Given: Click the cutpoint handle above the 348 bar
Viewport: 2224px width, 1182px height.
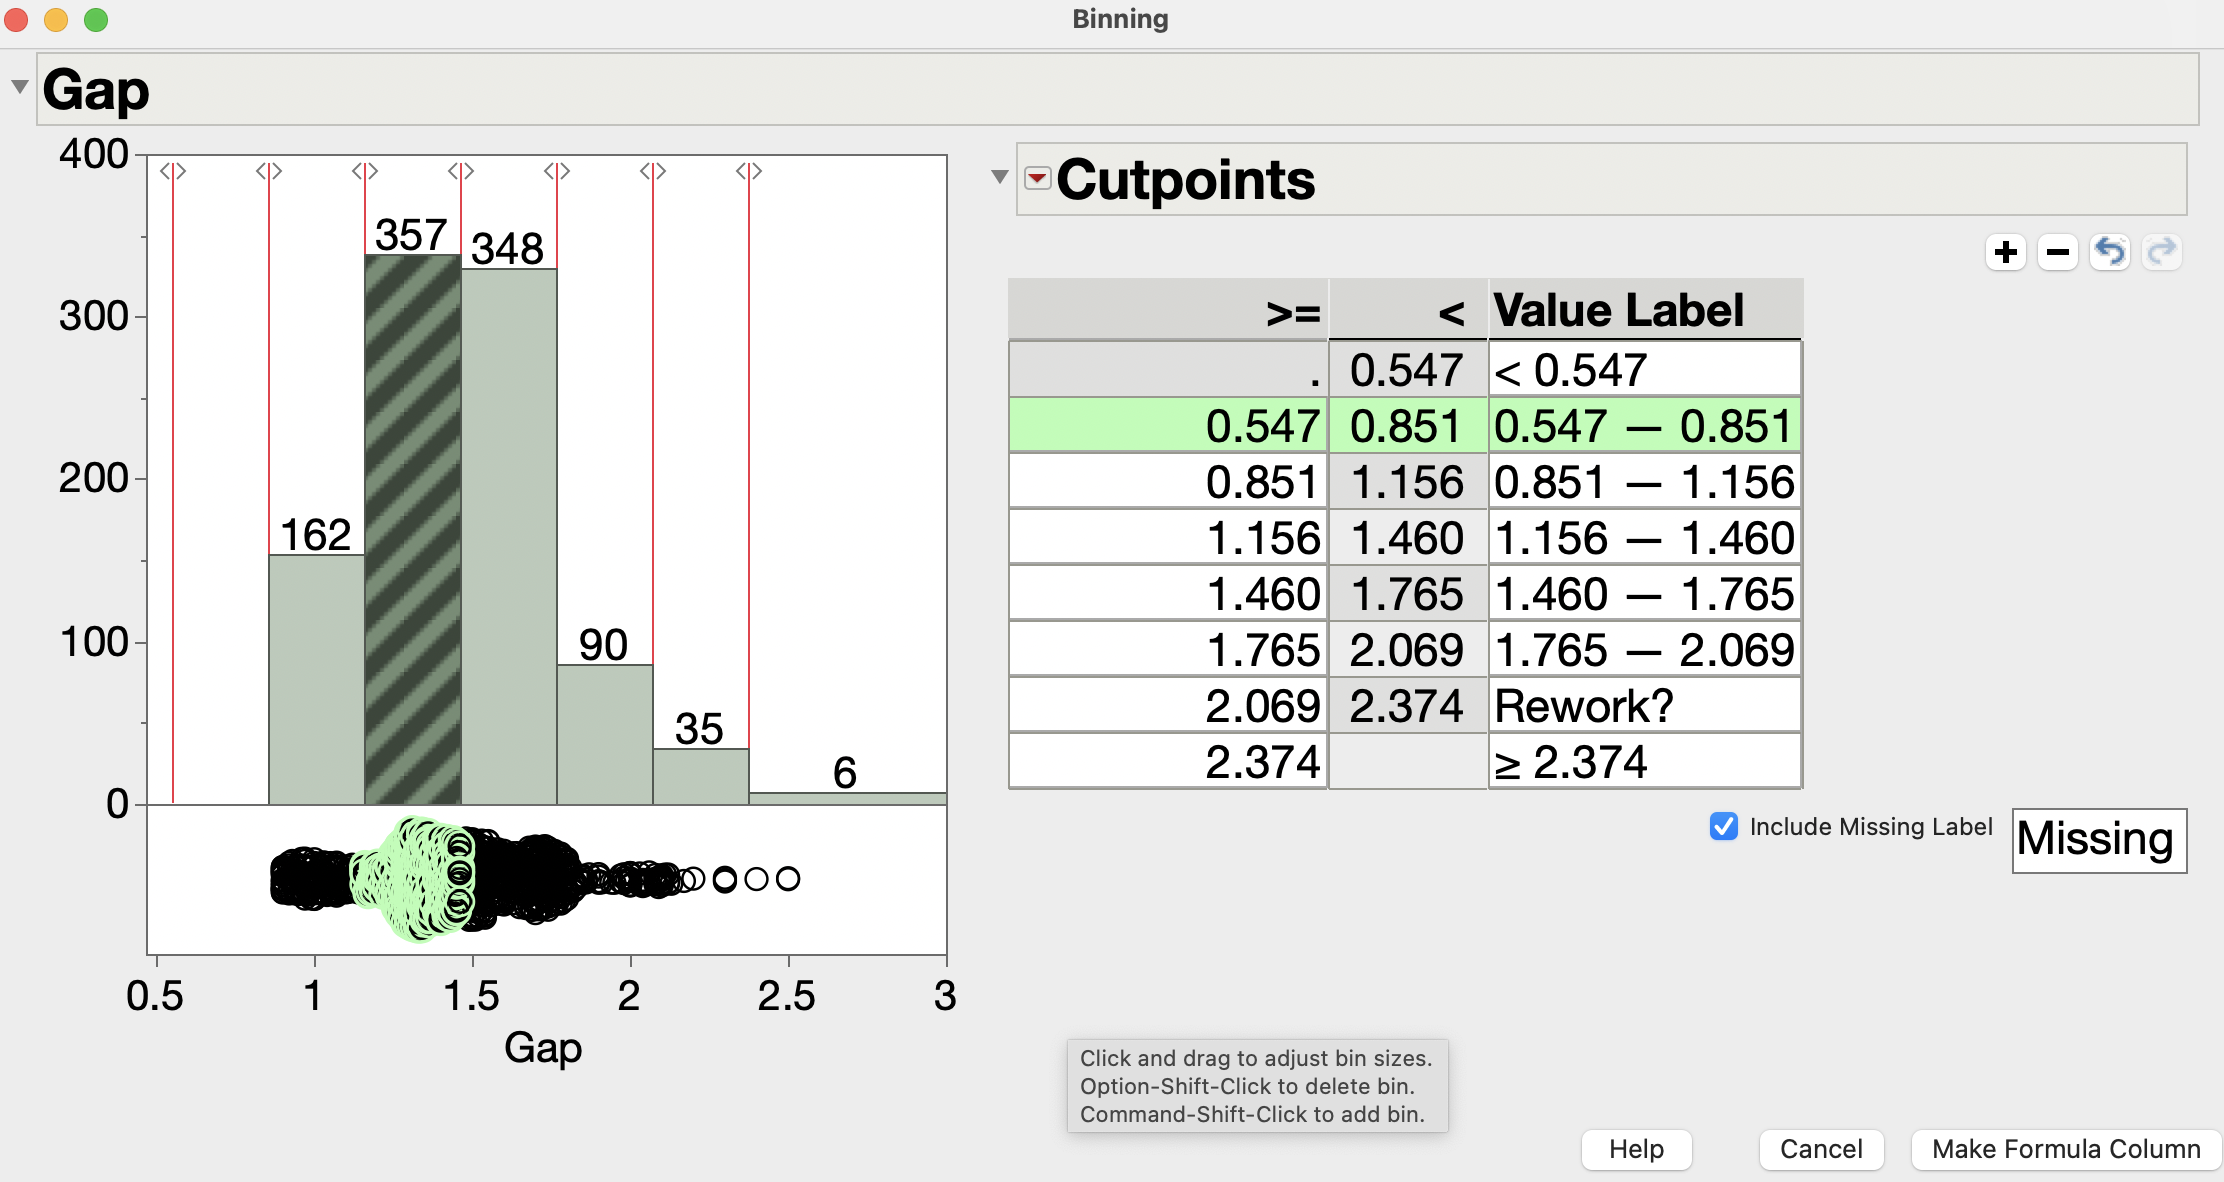Looking at the screenshot, I should (x=461, y=171).
